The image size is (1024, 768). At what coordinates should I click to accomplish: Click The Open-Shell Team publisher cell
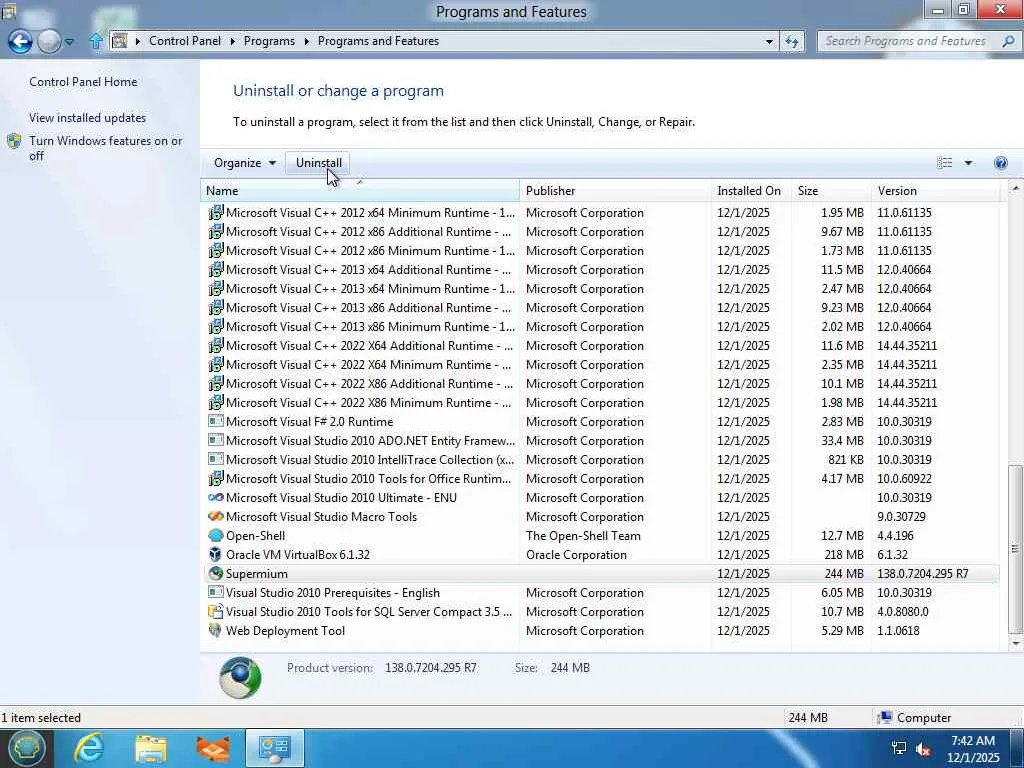tap(583, 536)
